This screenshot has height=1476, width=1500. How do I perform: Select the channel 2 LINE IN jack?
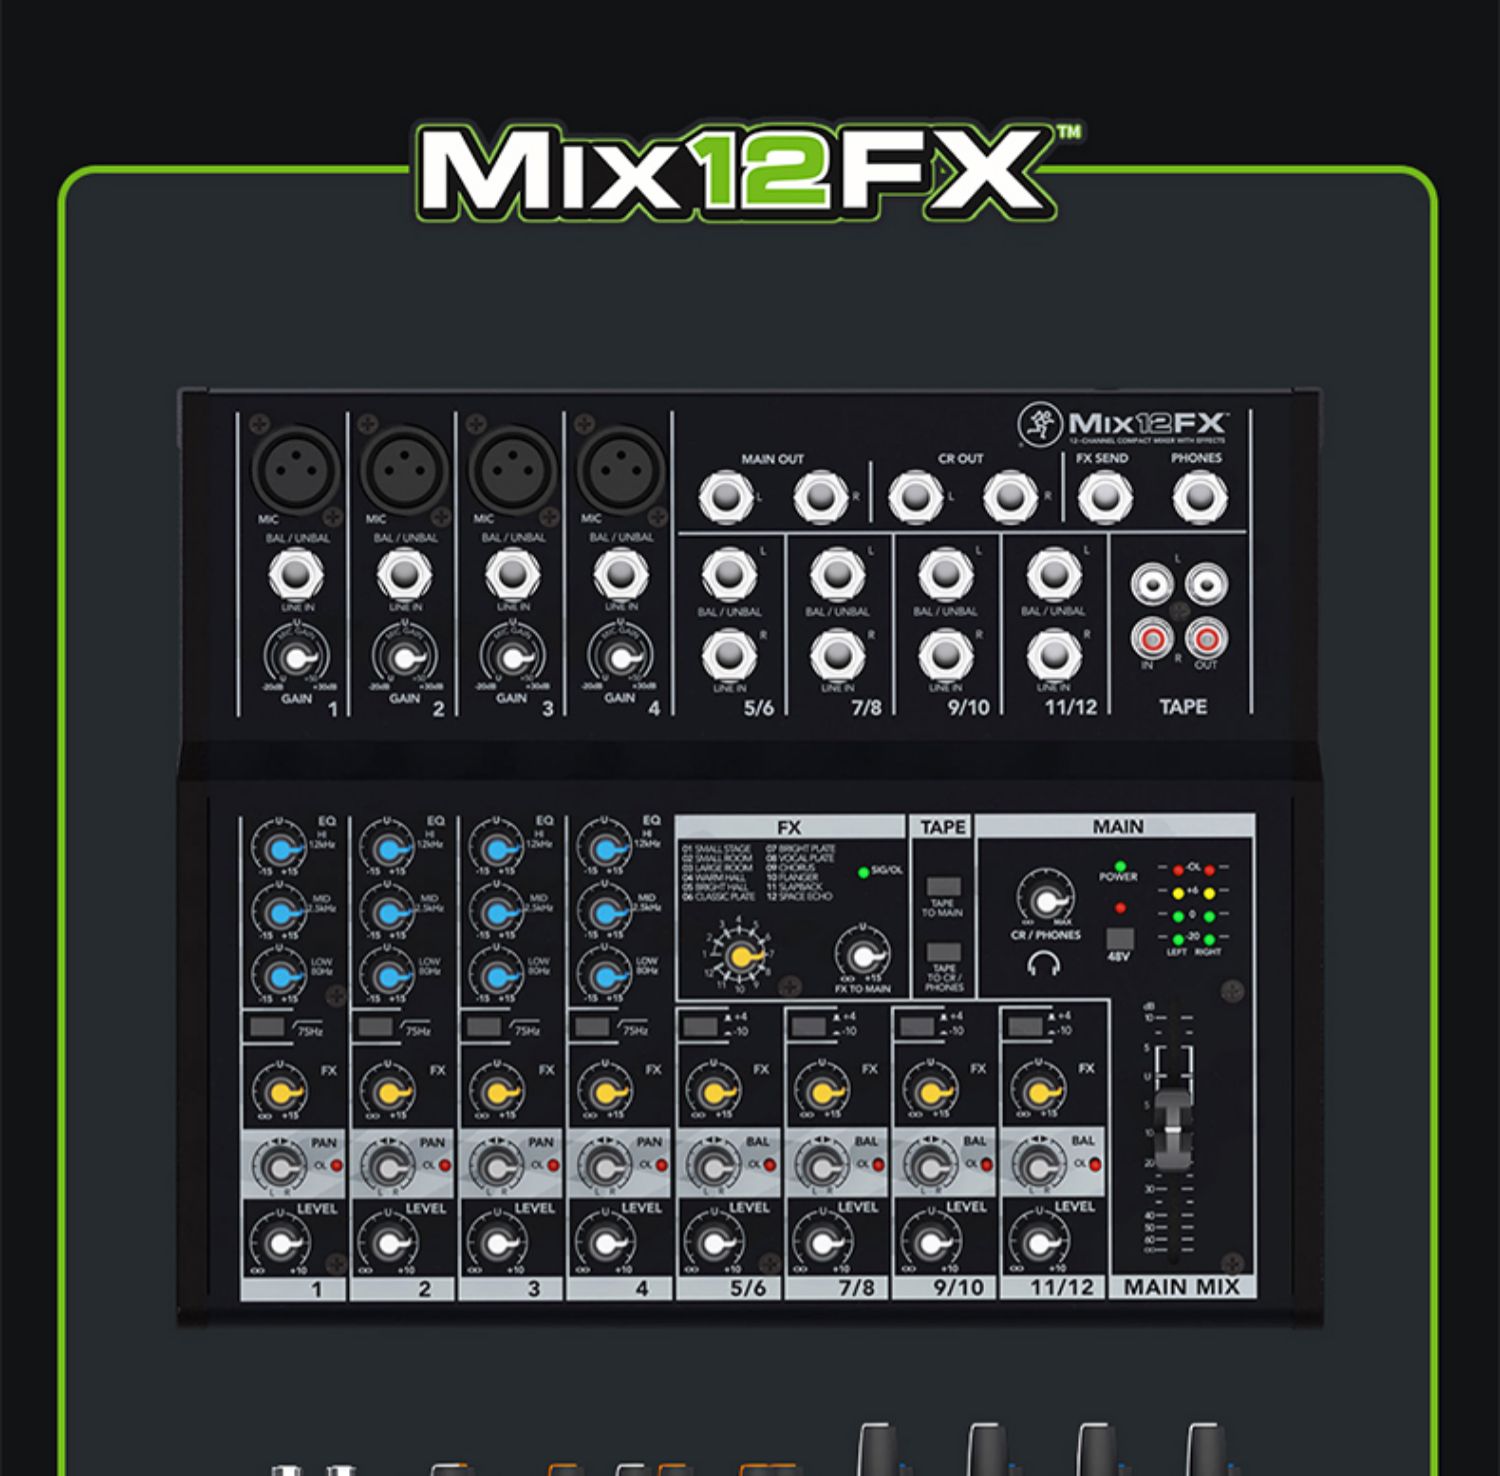pos(404,575)
